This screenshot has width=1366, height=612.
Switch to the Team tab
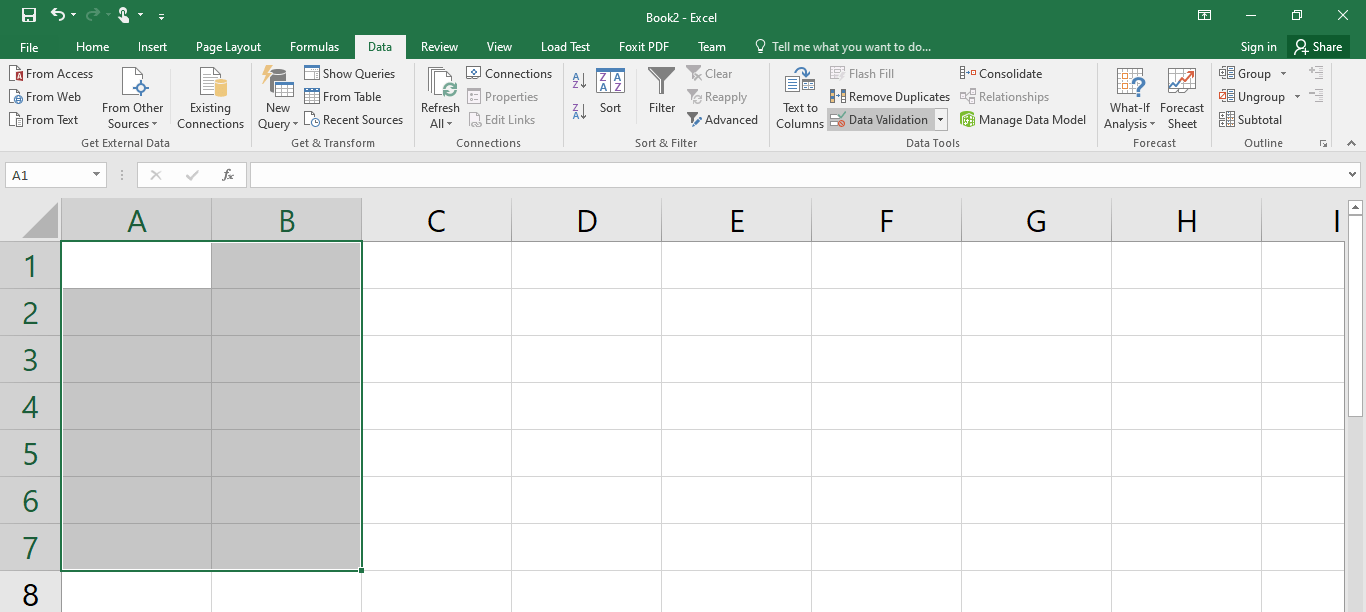coord(712,47)
